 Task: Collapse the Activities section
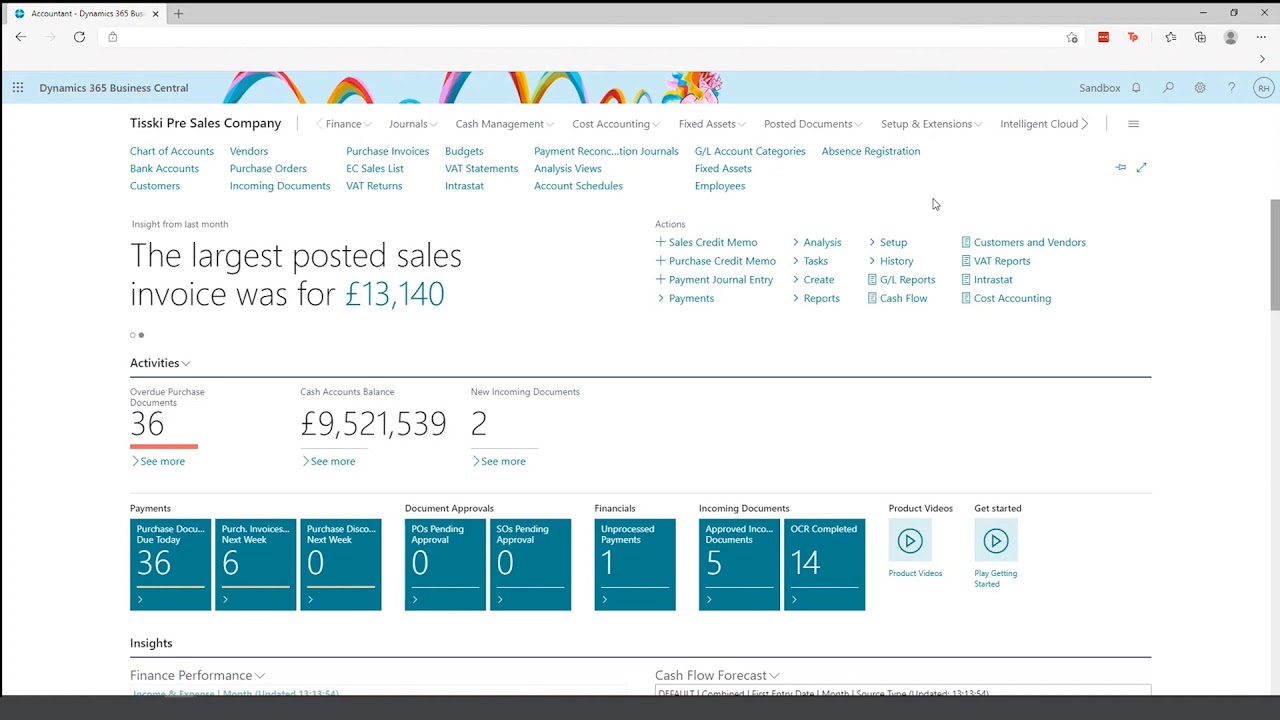tap(160, 363)
